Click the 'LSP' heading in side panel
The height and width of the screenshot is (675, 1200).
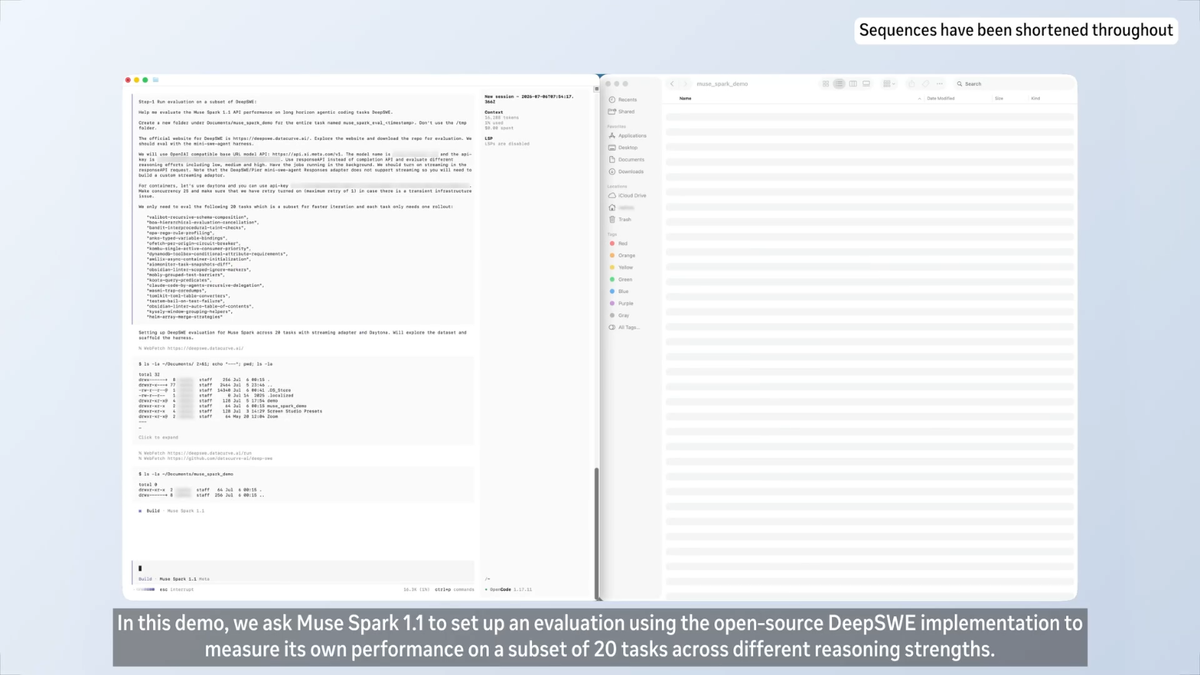click(x=488, y=139)
